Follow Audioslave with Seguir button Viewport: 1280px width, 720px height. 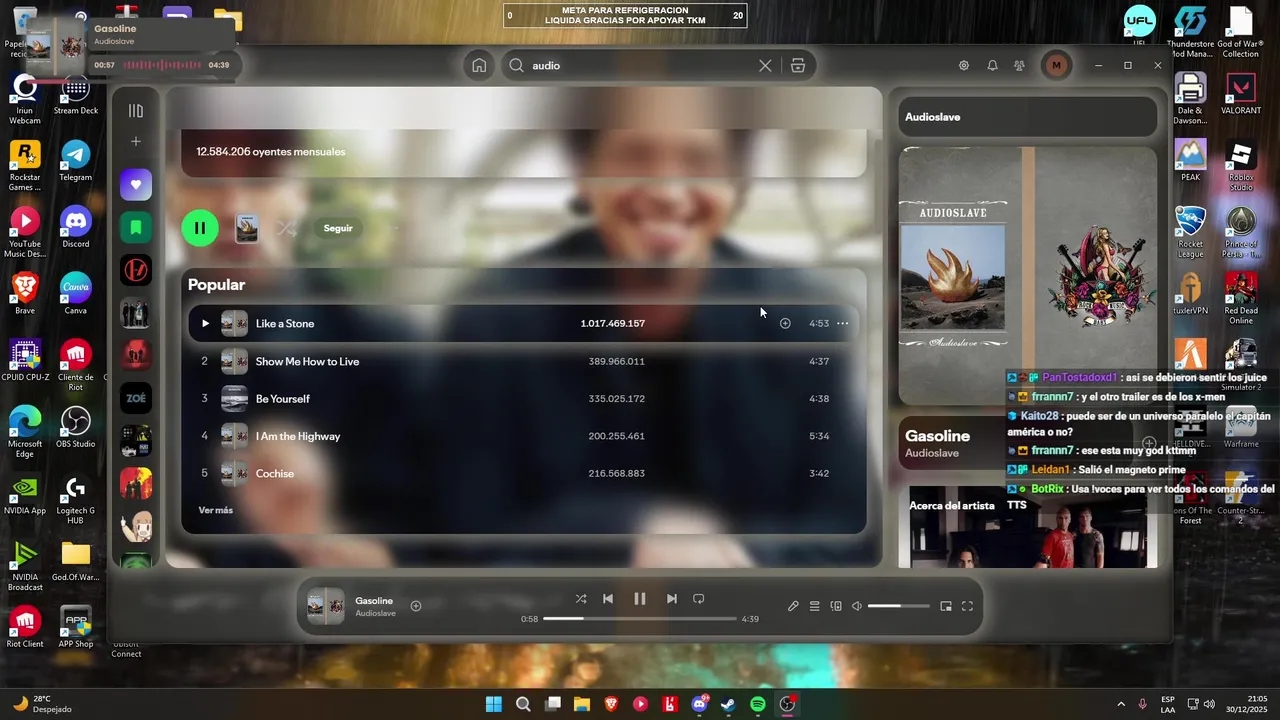click(338, 228)
